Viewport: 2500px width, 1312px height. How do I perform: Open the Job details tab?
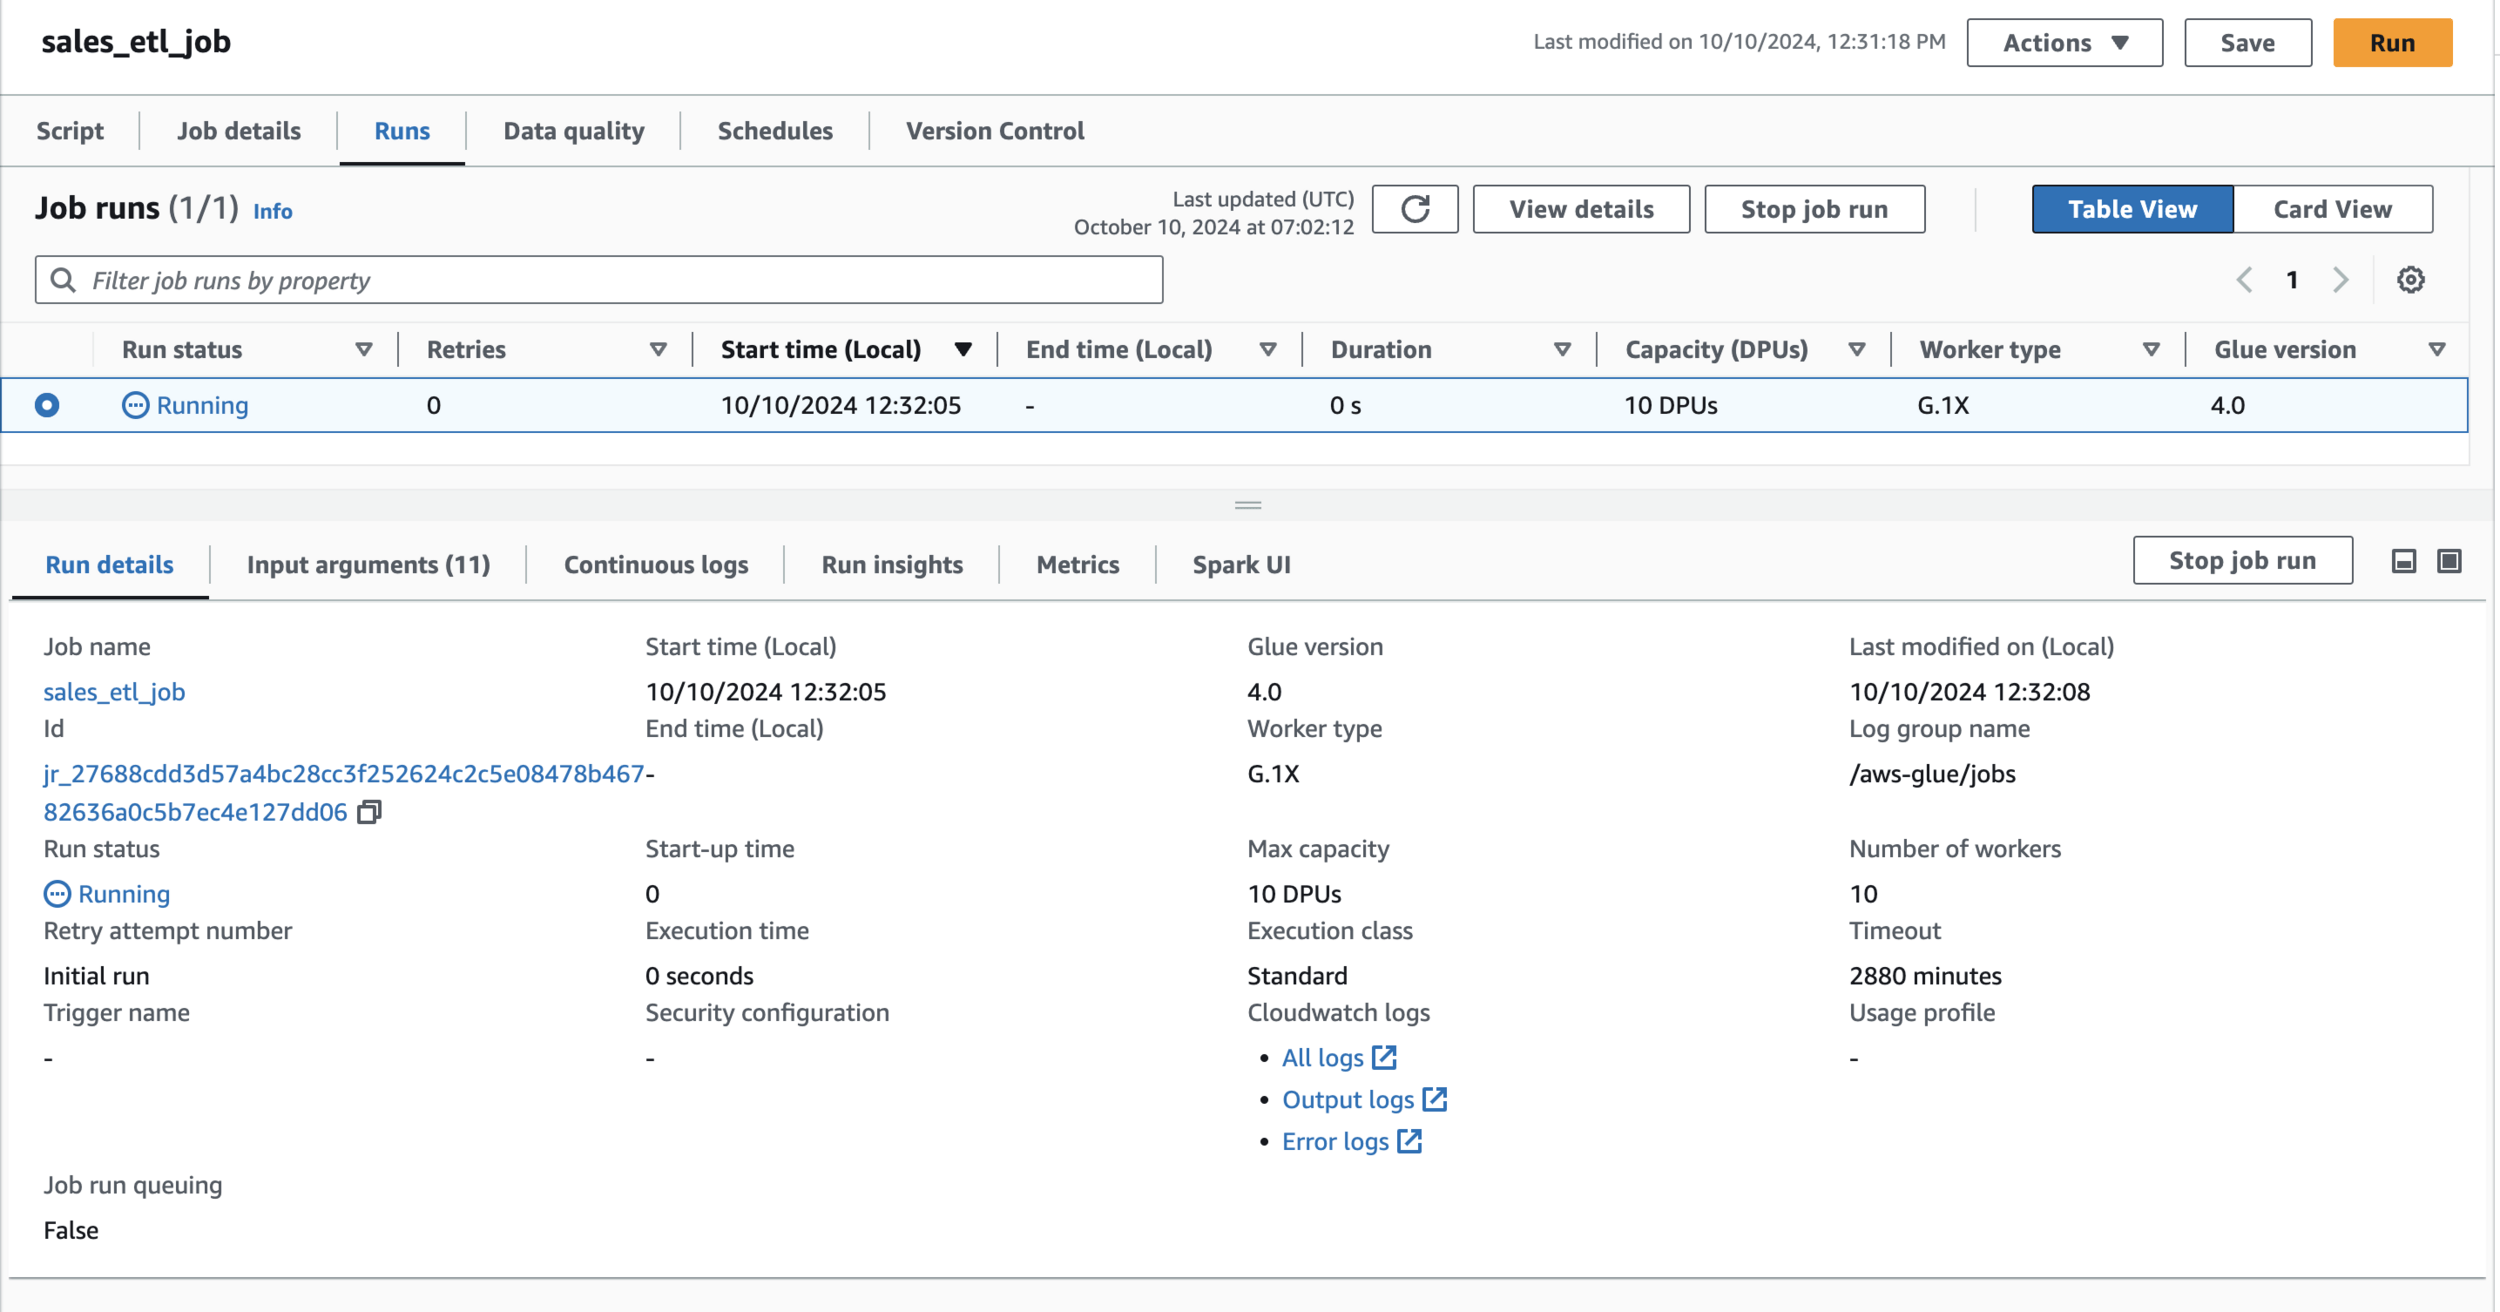[x=238, y=131]
